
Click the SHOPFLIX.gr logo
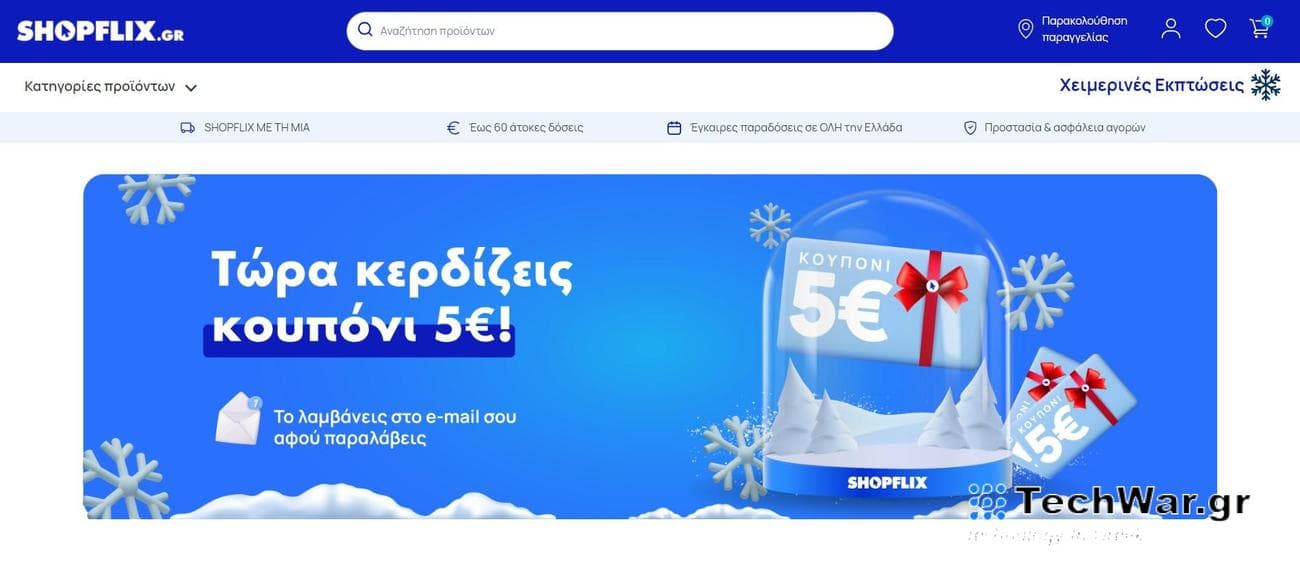click(100, 31)
